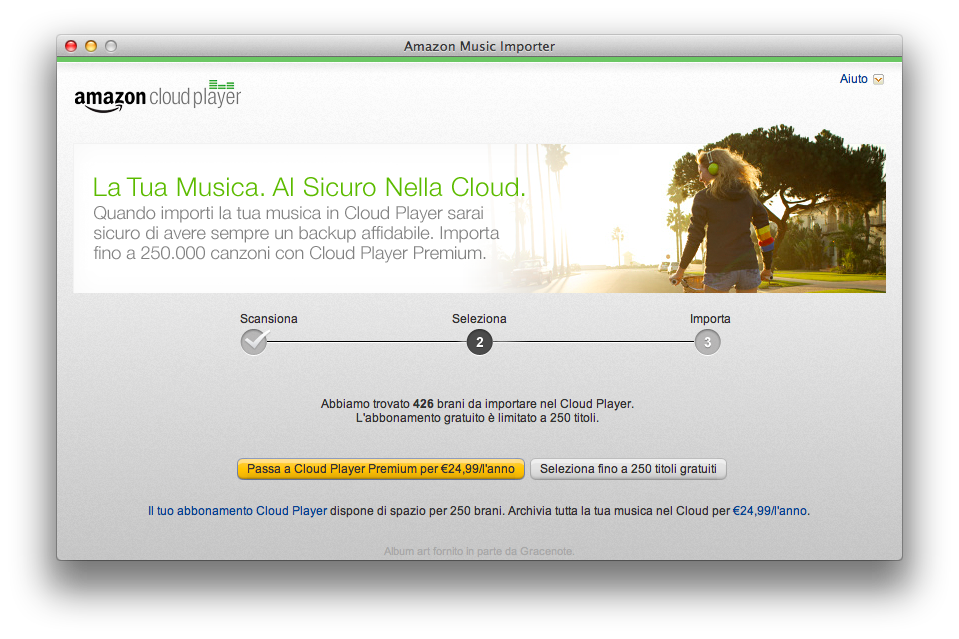The image size is (959, 639).
Task: Select the step 2 Seleziona circle
Action: 479,342
